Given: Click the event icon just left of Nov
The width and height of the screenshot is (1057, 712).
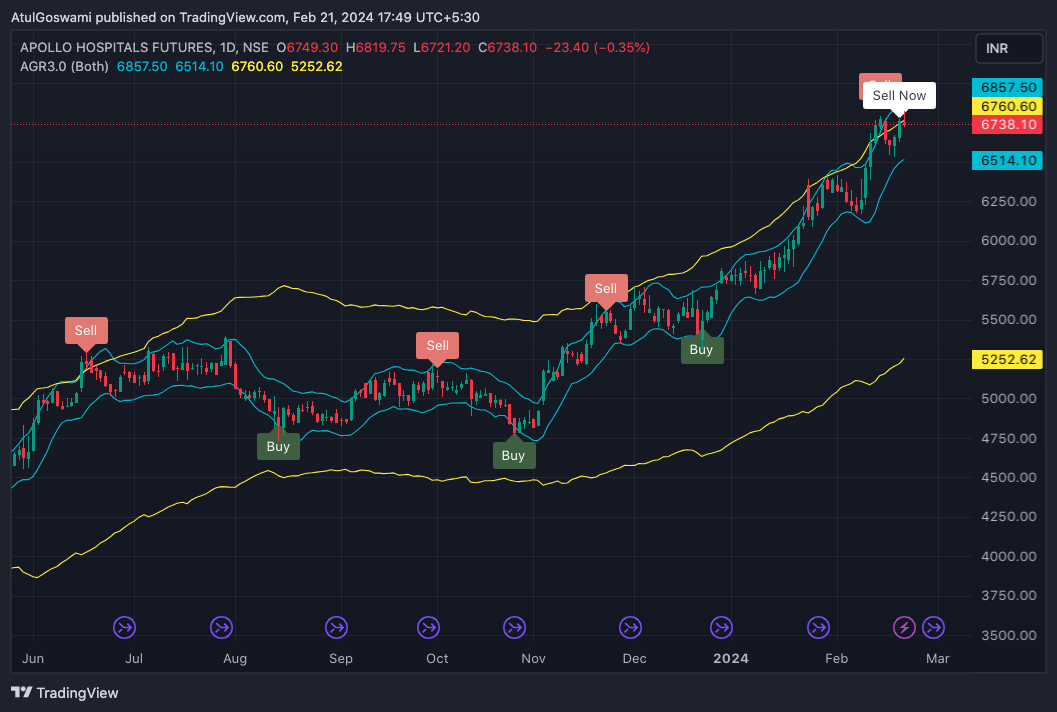Looking at the screenshot, I should [x=514, y=628].
